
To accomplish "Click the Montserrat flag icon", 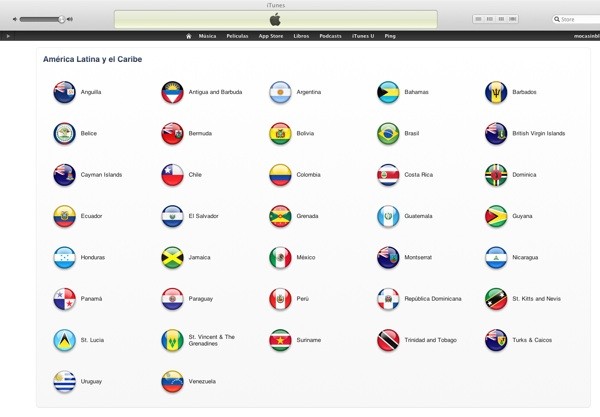I will point(388,257).
